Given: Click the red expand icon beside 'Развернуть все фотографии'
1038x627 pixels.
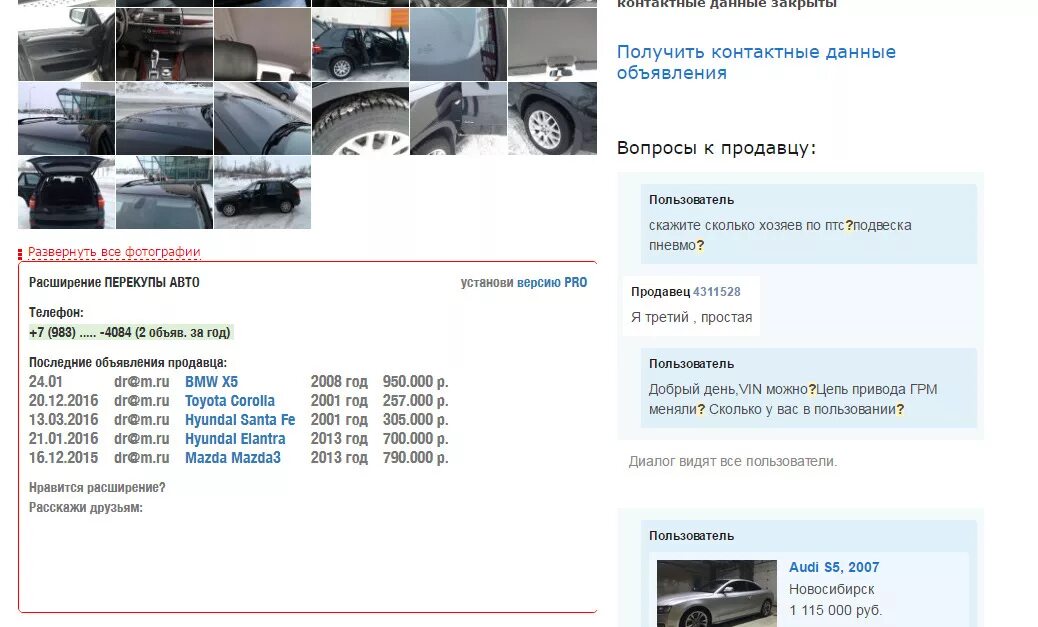Looking at the screenshot, I should tap(20, 254).
